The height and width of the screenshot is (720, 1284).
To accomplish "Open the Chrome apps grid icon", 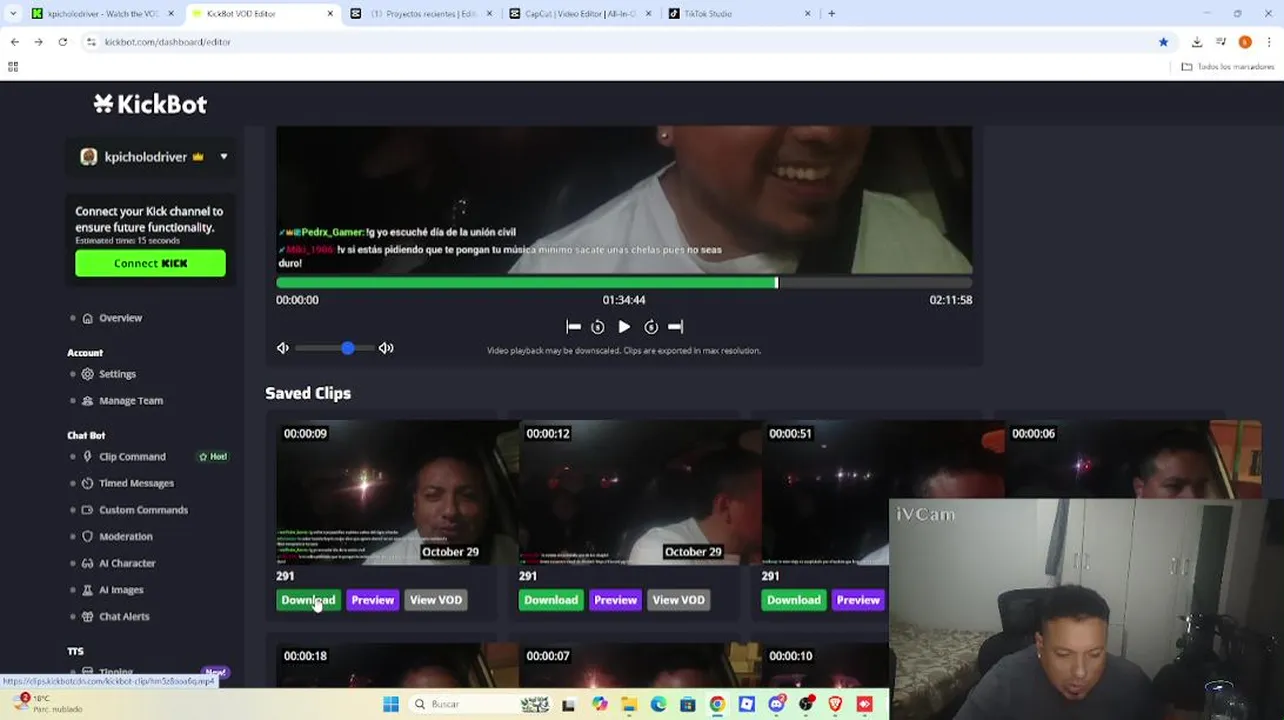I will [13, 67].
